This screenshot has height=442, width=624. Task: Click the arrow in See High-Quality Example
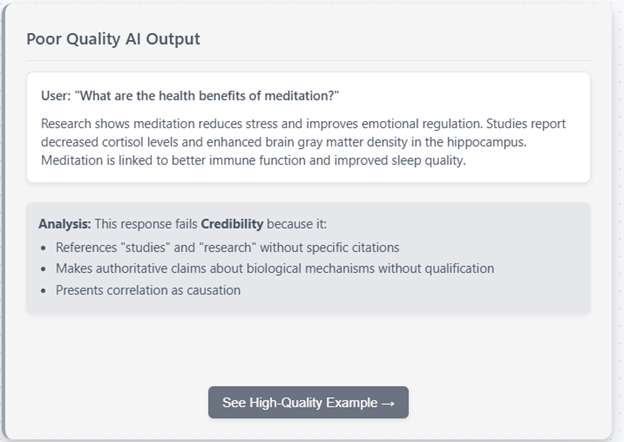(388, 403)
